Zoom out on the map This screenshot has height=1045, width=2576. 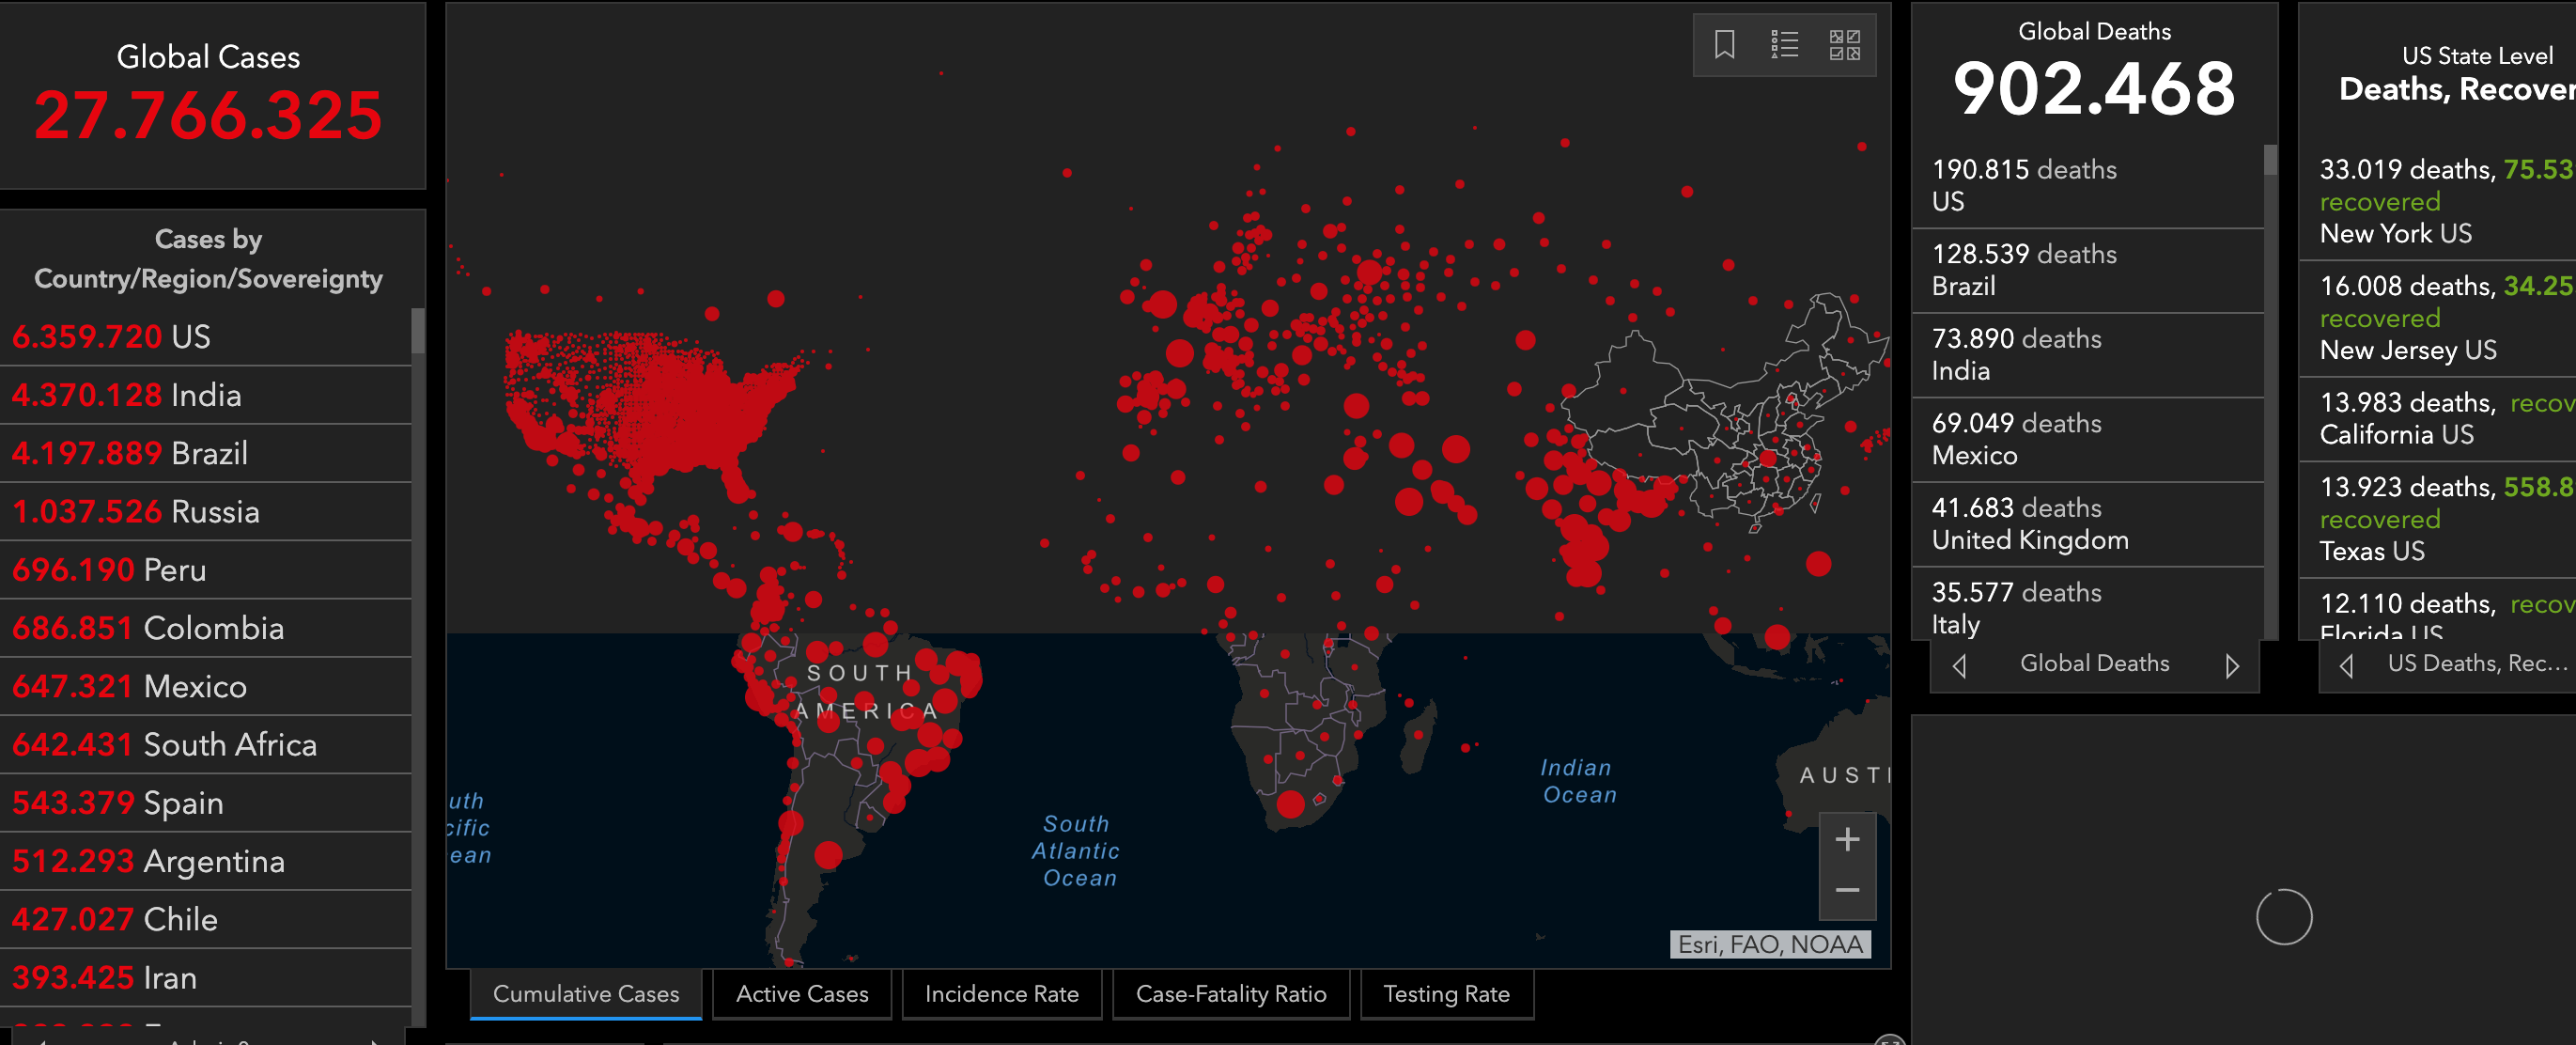point(1847,890)
